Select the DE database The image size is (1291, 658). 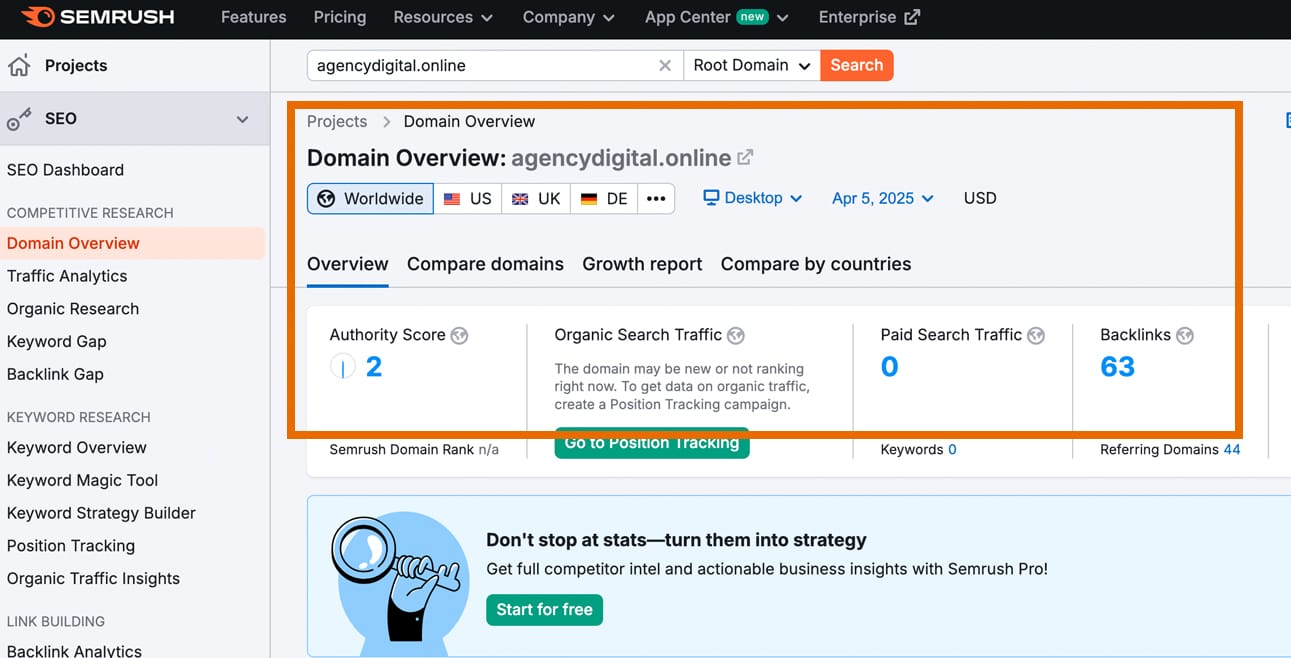(604, 198)
